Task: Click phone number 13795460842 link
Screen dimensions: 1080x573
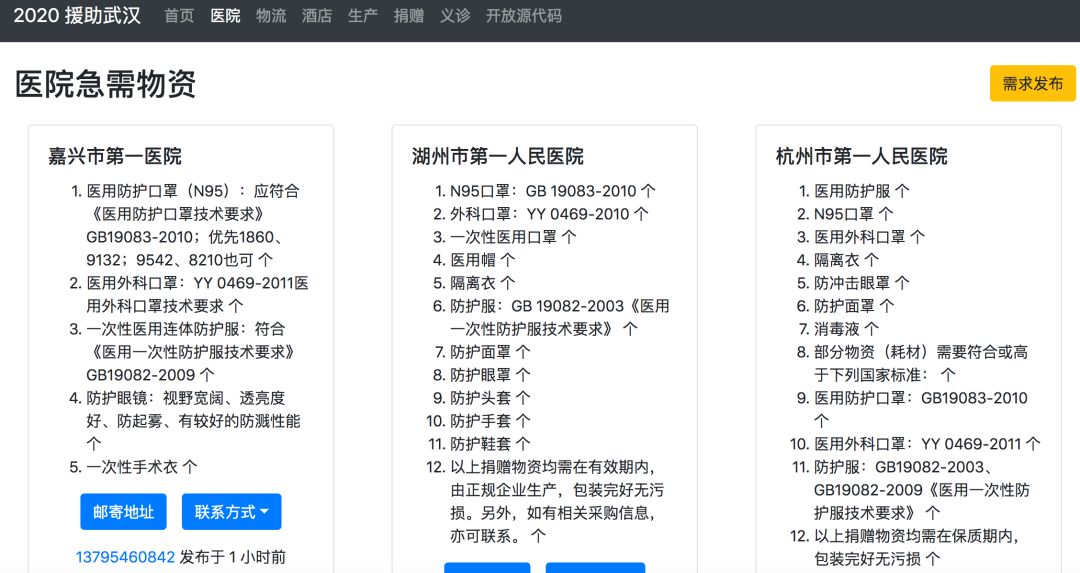Action: 125,557
